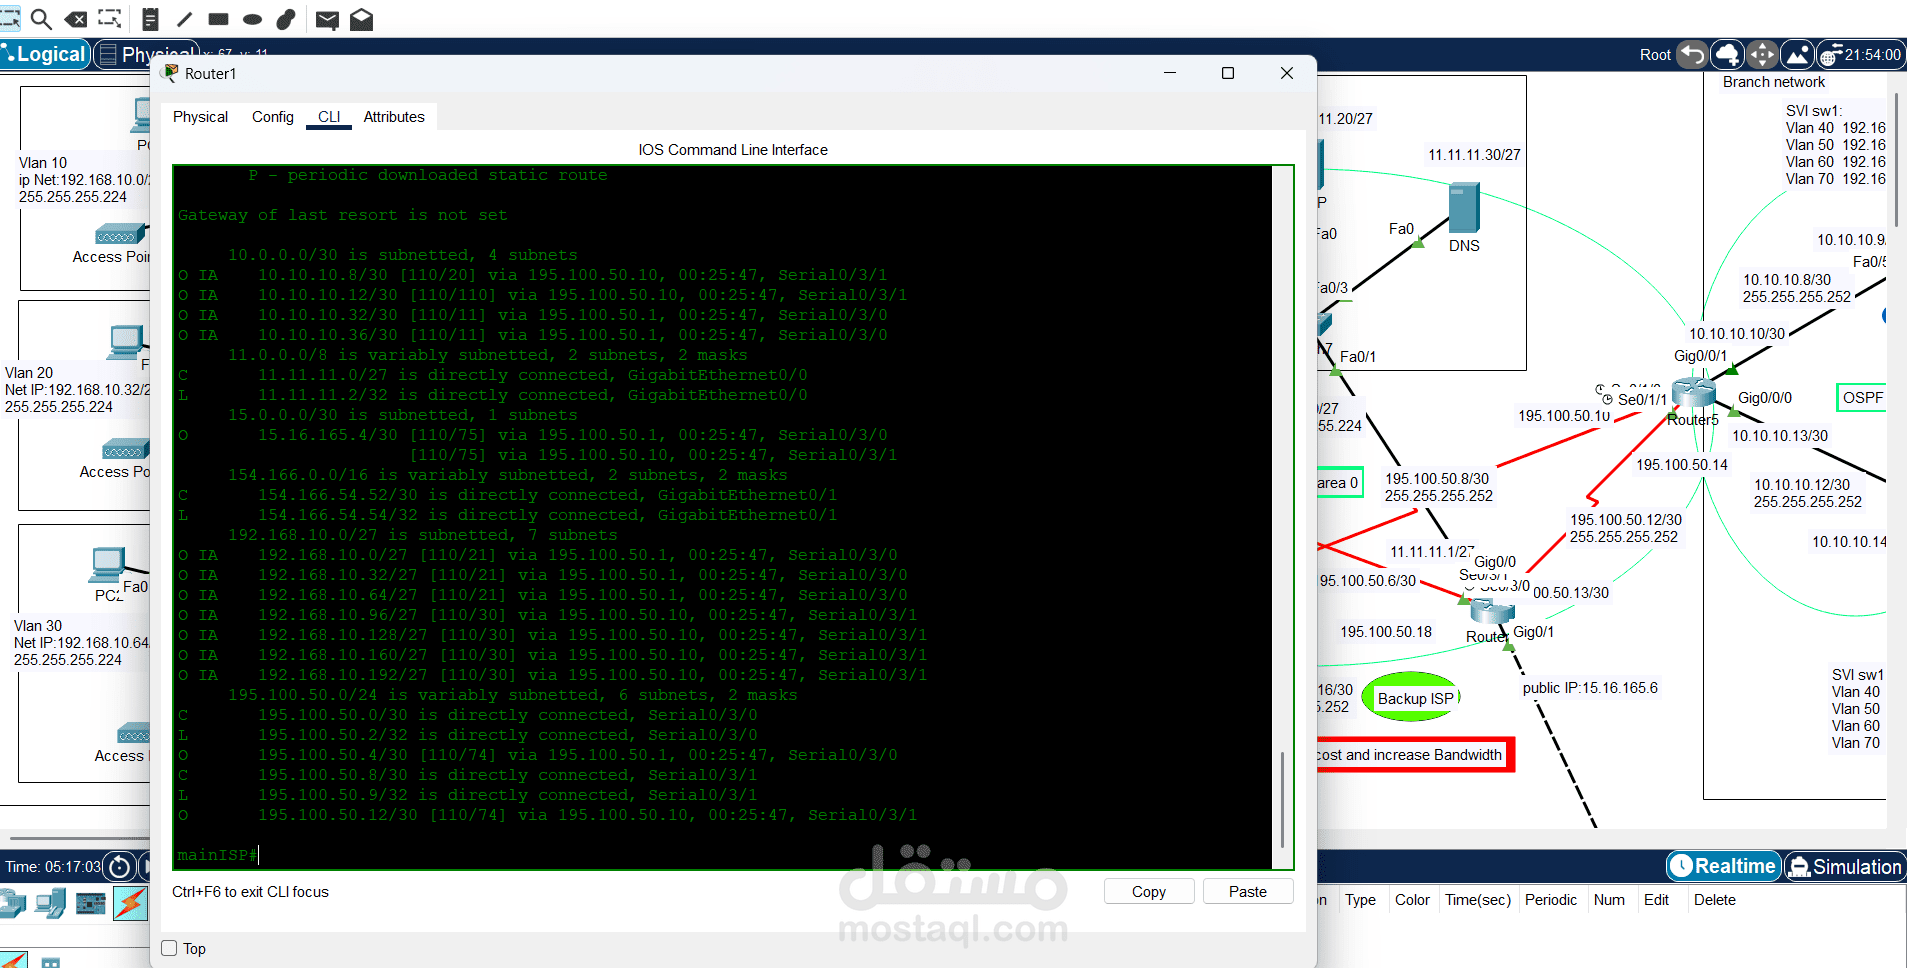Minimize the Router1 window
This screenshot has height=968, width=1907.
point(1170,73)
